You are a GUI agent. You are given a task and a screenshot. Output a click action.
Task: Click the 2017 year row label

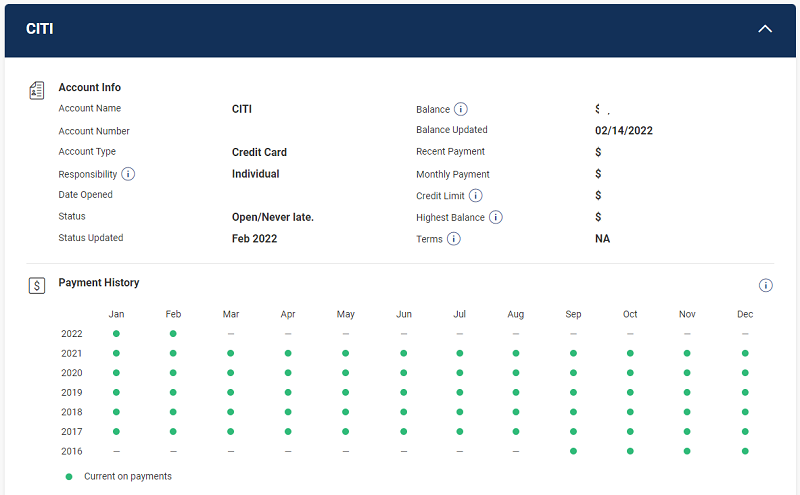tap(72, 432)
